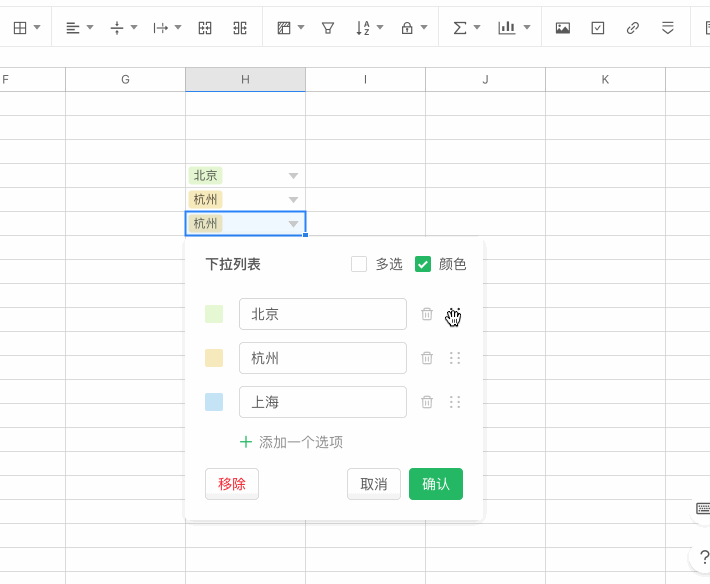710x584 pixels.
Task: Insert an image
Action: pos(563,28)
